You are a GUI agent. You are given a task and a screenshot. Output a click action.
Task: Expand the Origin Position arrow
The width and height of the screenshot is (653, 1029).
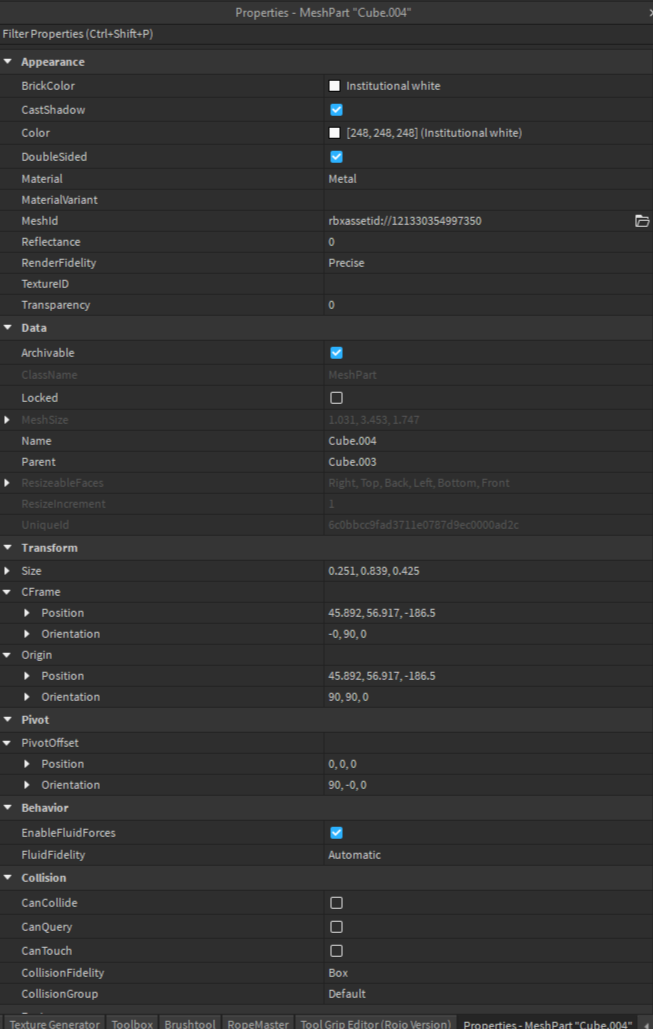point(27,676)
